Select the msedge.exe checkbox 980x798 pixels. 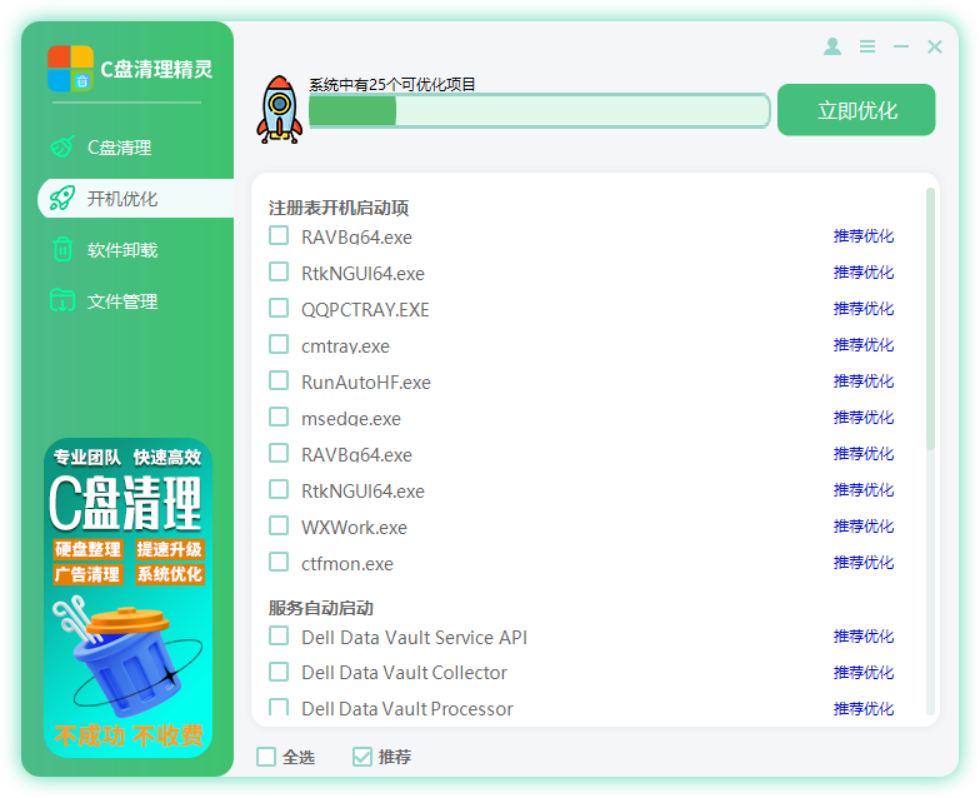pyautogui.click(x=279, y=417)
